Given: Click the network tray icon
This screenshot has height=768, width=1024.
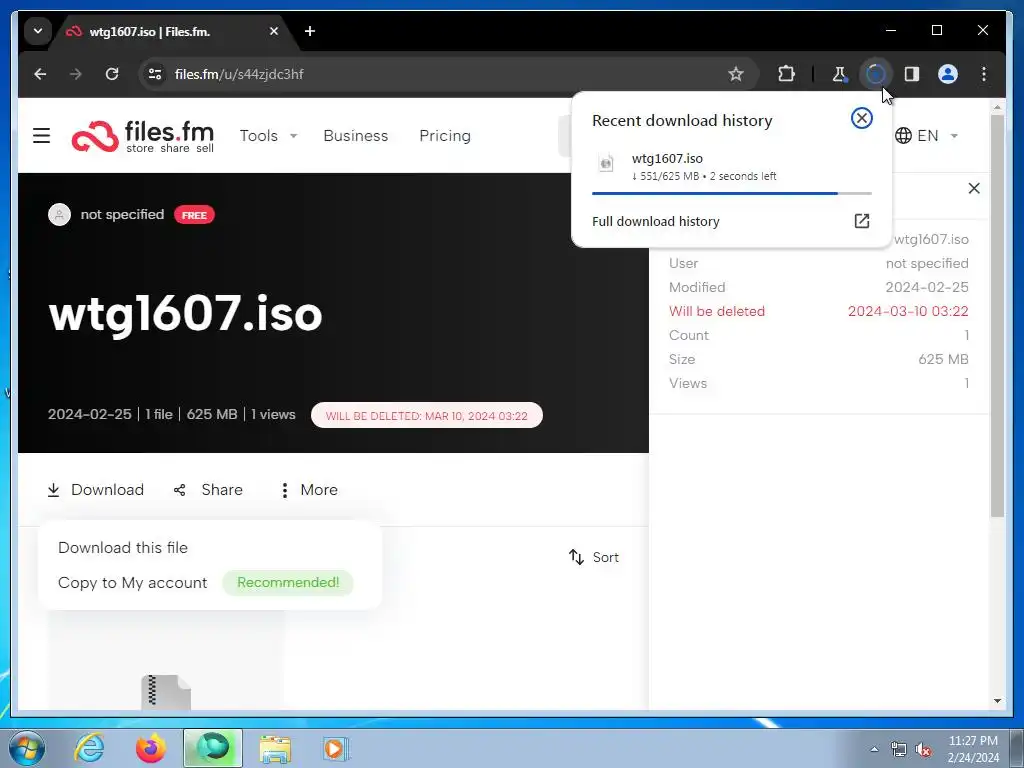Looking at the screenshot, I should coord(899,750).
